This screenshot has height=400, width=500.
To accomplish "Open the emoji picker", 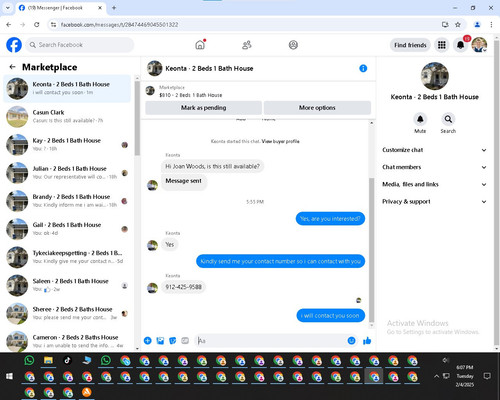I will pyautogui.click(x=351, y=341).
